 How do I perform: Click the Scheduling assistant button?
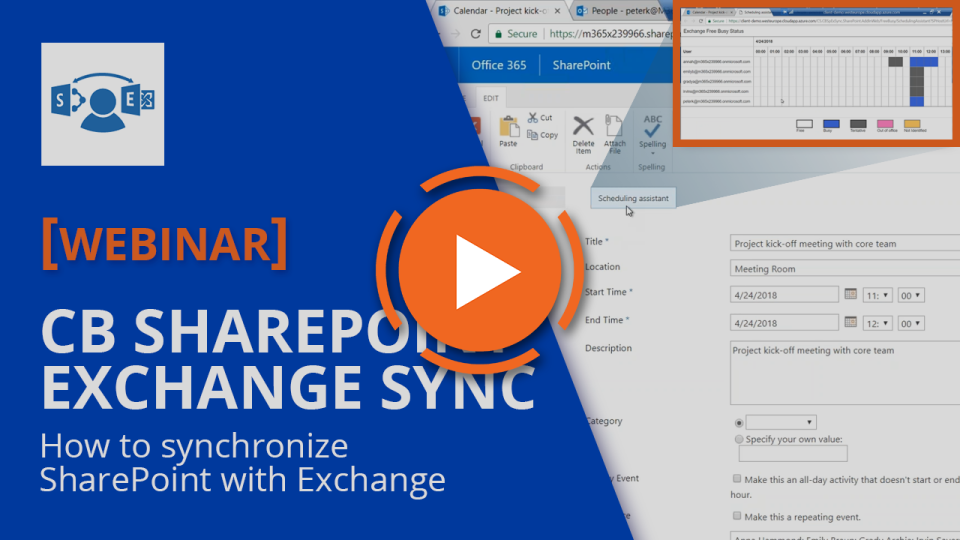pos(633,198)
